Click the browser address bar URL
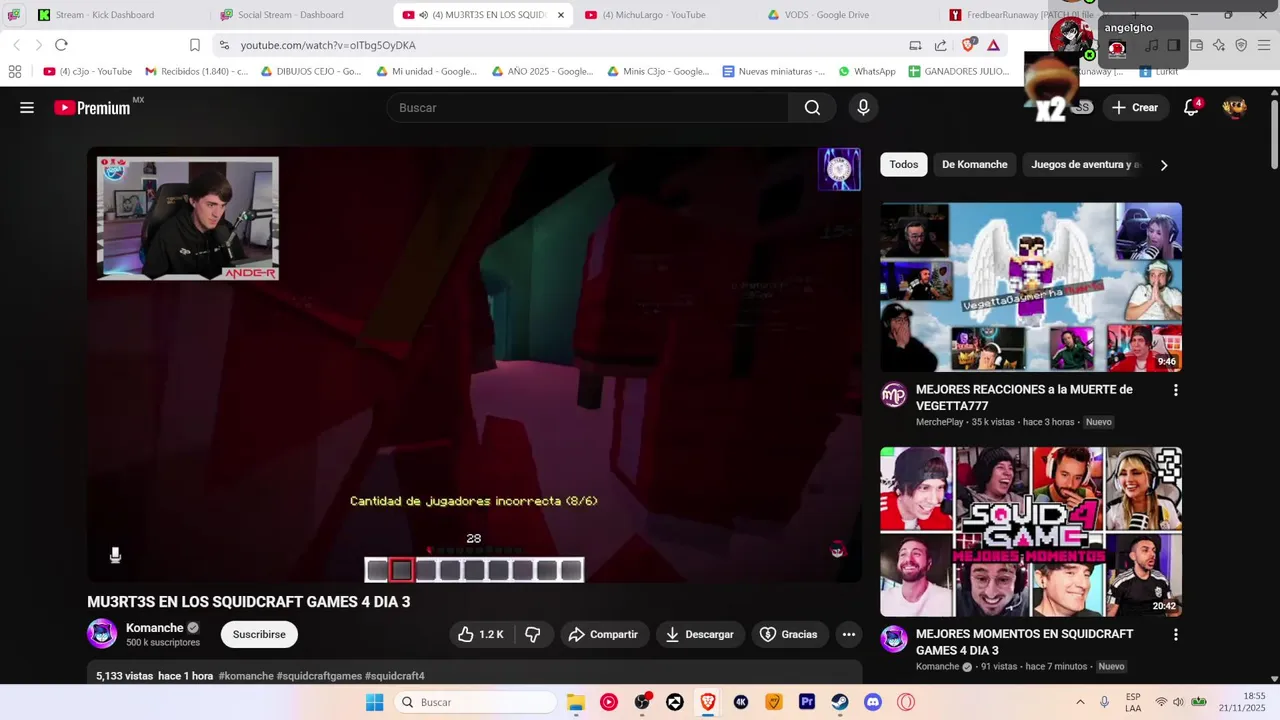This screenshot has width=1280, height=720. click(328, 45)
